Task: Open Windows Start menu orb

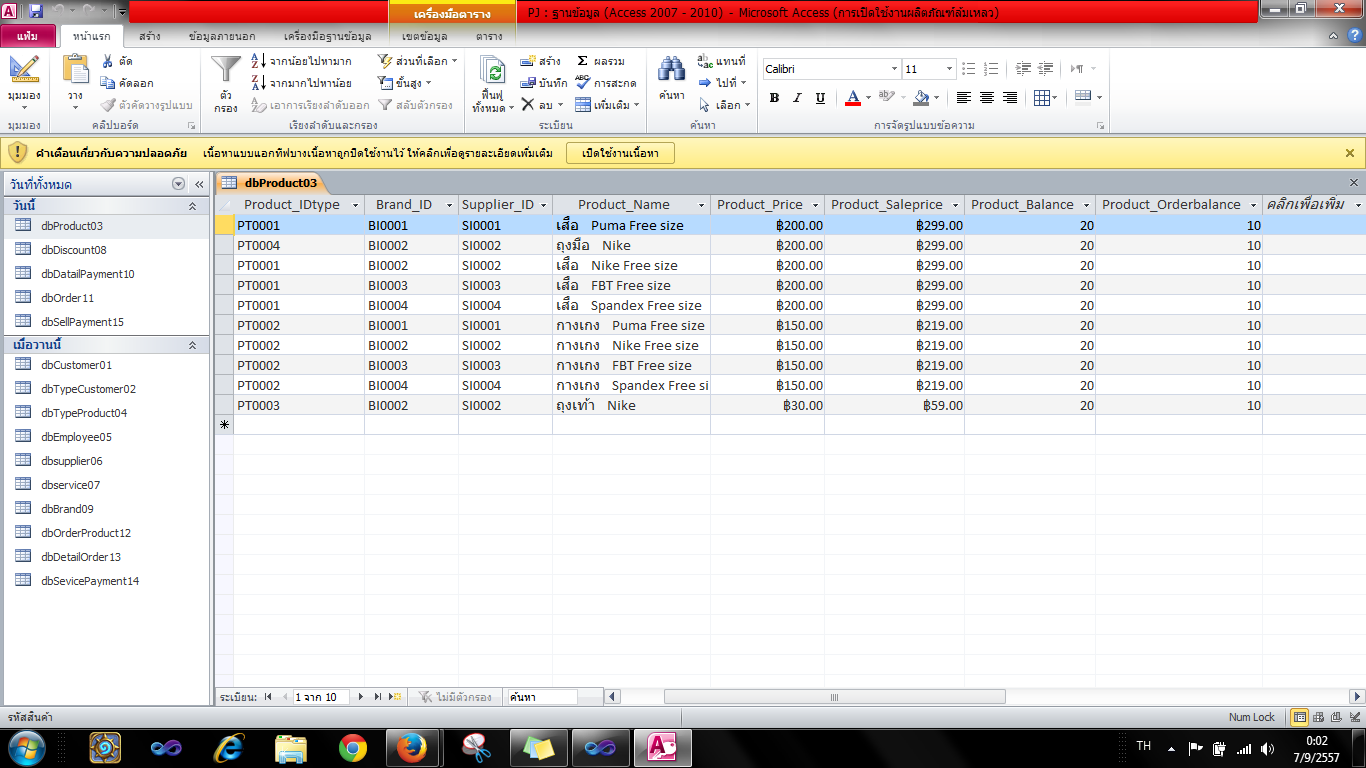Action: click(26, 747)
